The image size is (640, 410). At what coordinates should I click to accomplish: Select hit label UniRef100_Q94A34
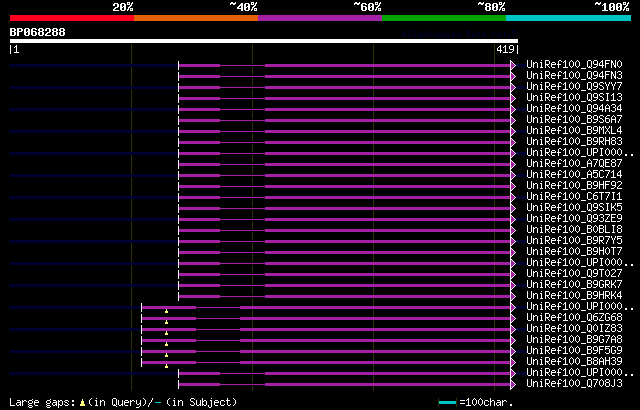tap(574, 109)
